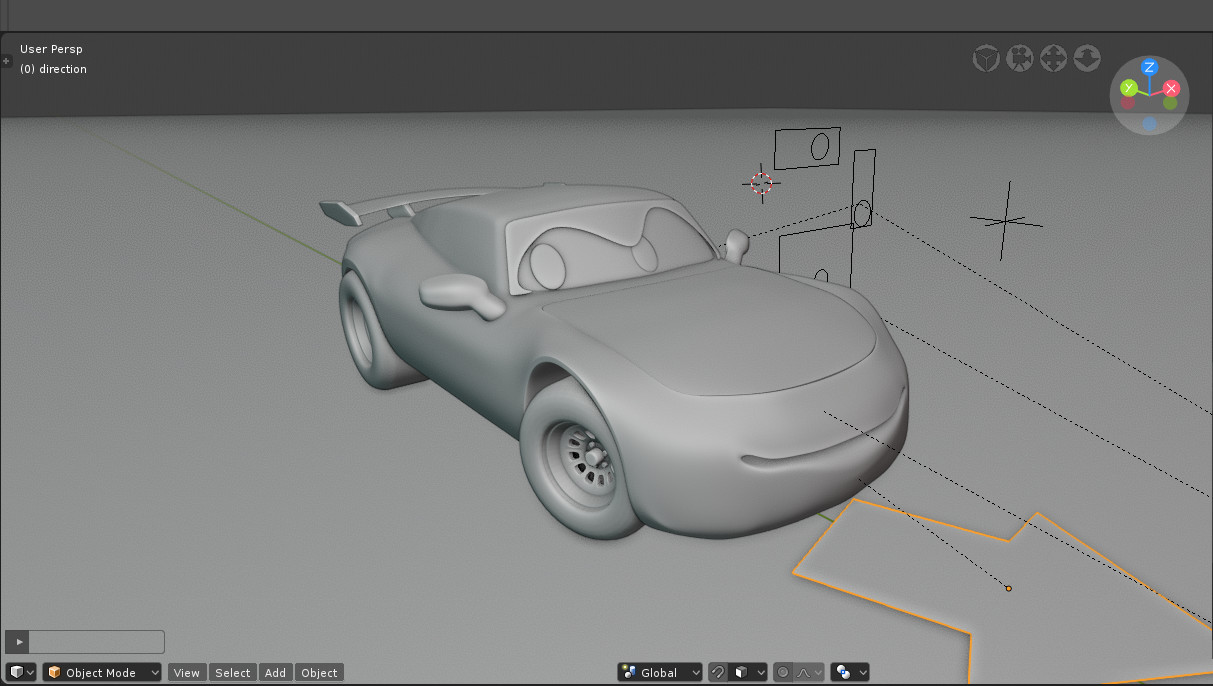Open the Global transform orientation dropdown

pyautogui.click(x=660, y=673)
